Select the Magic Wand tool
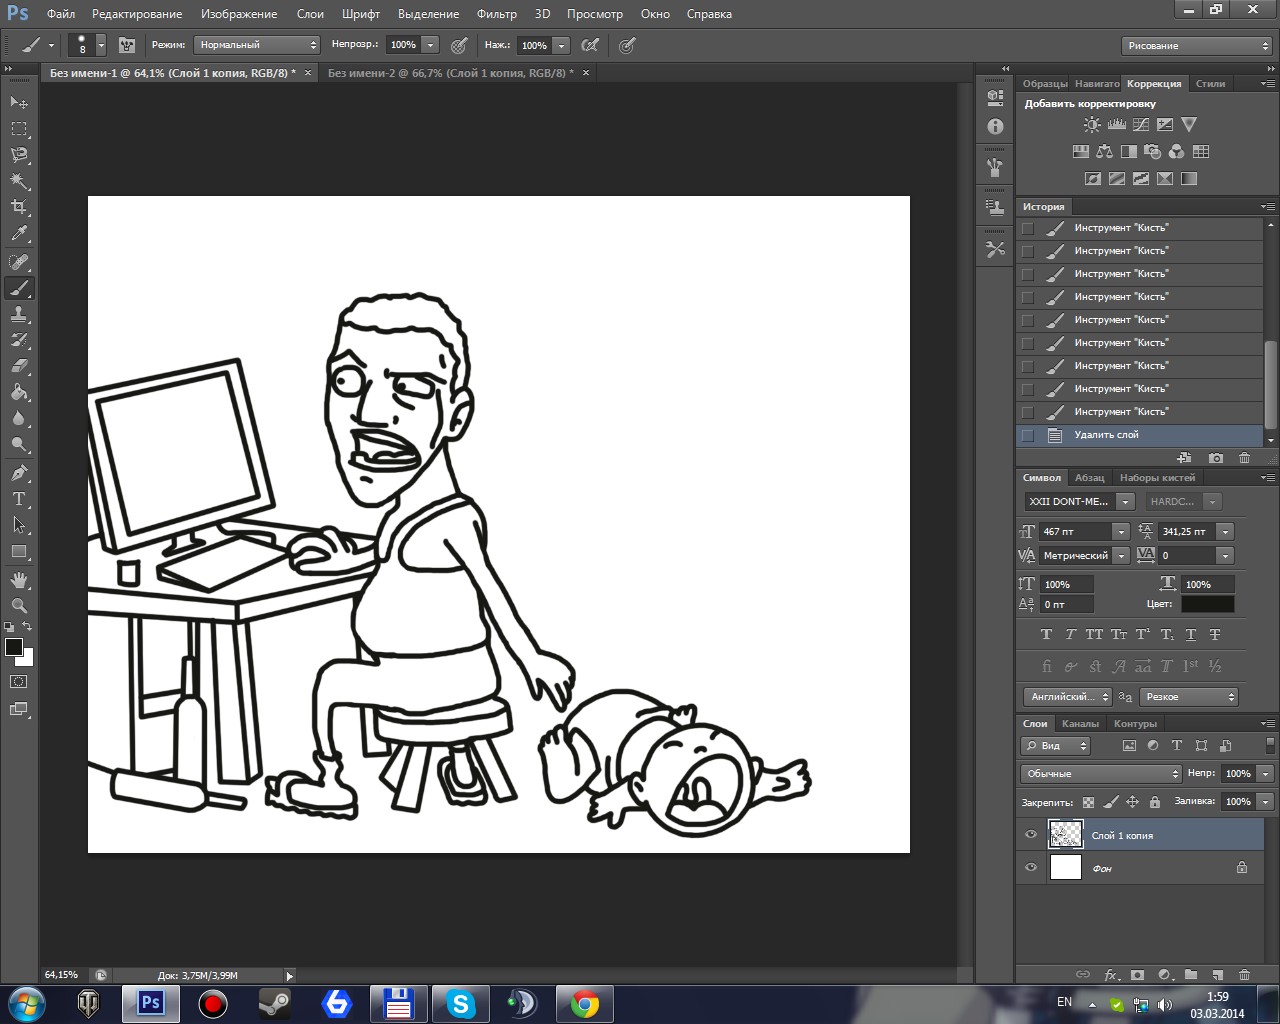 [x=19, y=181]
